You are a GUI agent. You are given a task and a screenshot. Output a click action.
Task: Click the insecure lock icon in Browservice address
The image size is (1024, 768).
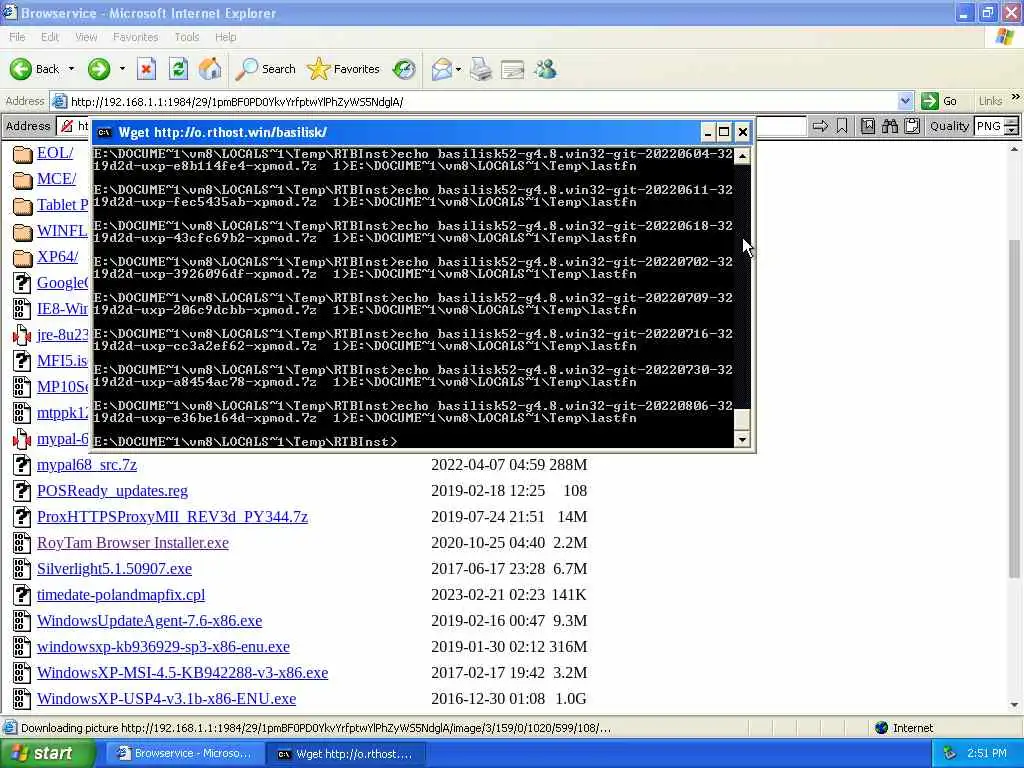click(67, 126)
